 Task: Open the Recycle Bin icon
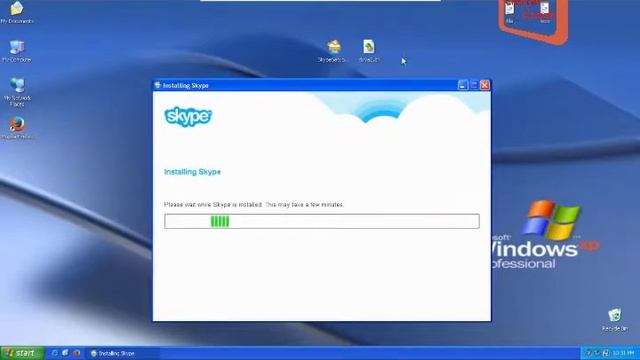(x=614, y=320)
